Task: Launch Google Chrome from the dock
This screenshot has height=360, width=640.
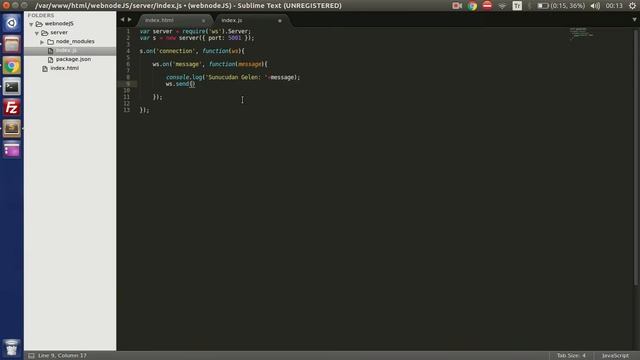Action: tap(11, 66)
